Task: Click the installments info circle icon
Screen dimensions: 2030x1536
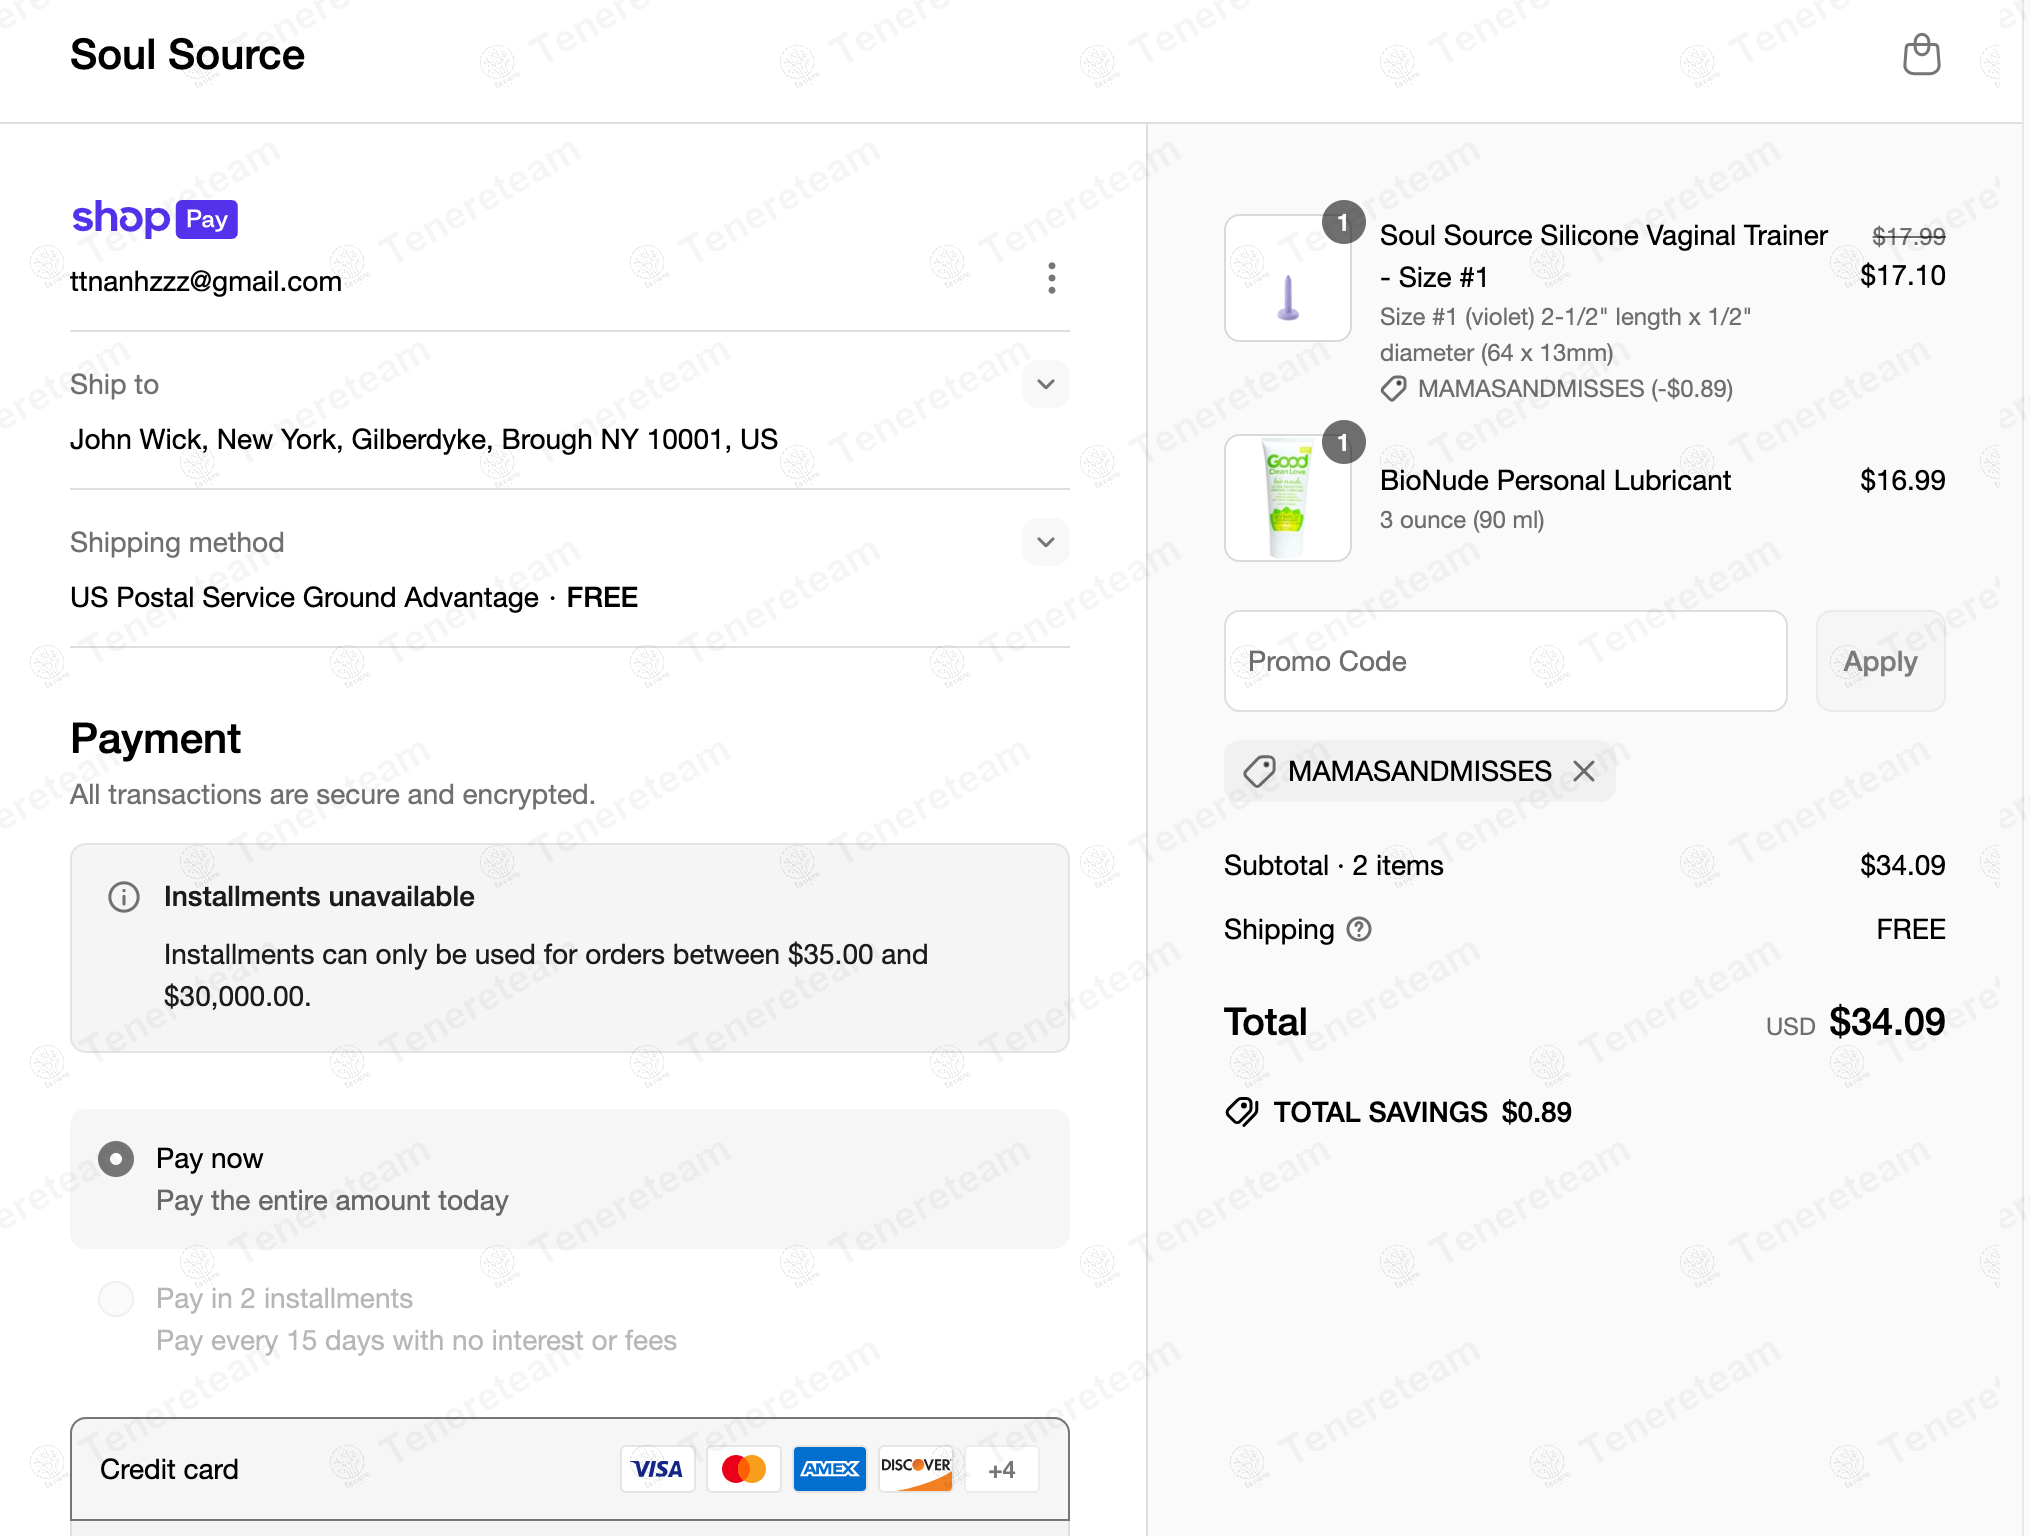Action: (124, 897)
